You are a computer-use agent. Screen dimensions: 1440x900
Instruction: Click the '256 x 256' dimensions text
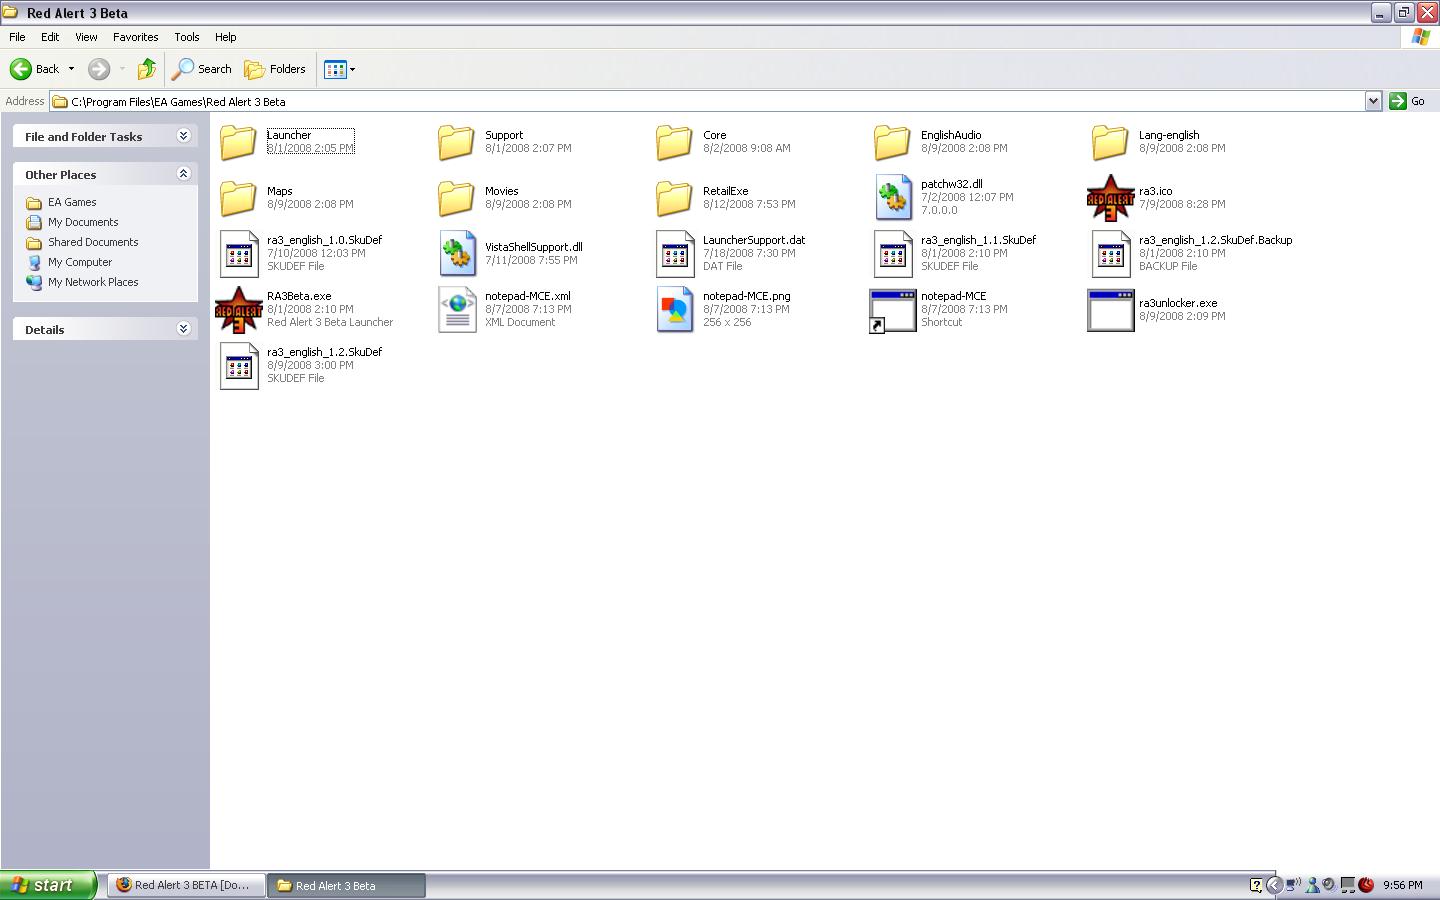tap(727, 322)
